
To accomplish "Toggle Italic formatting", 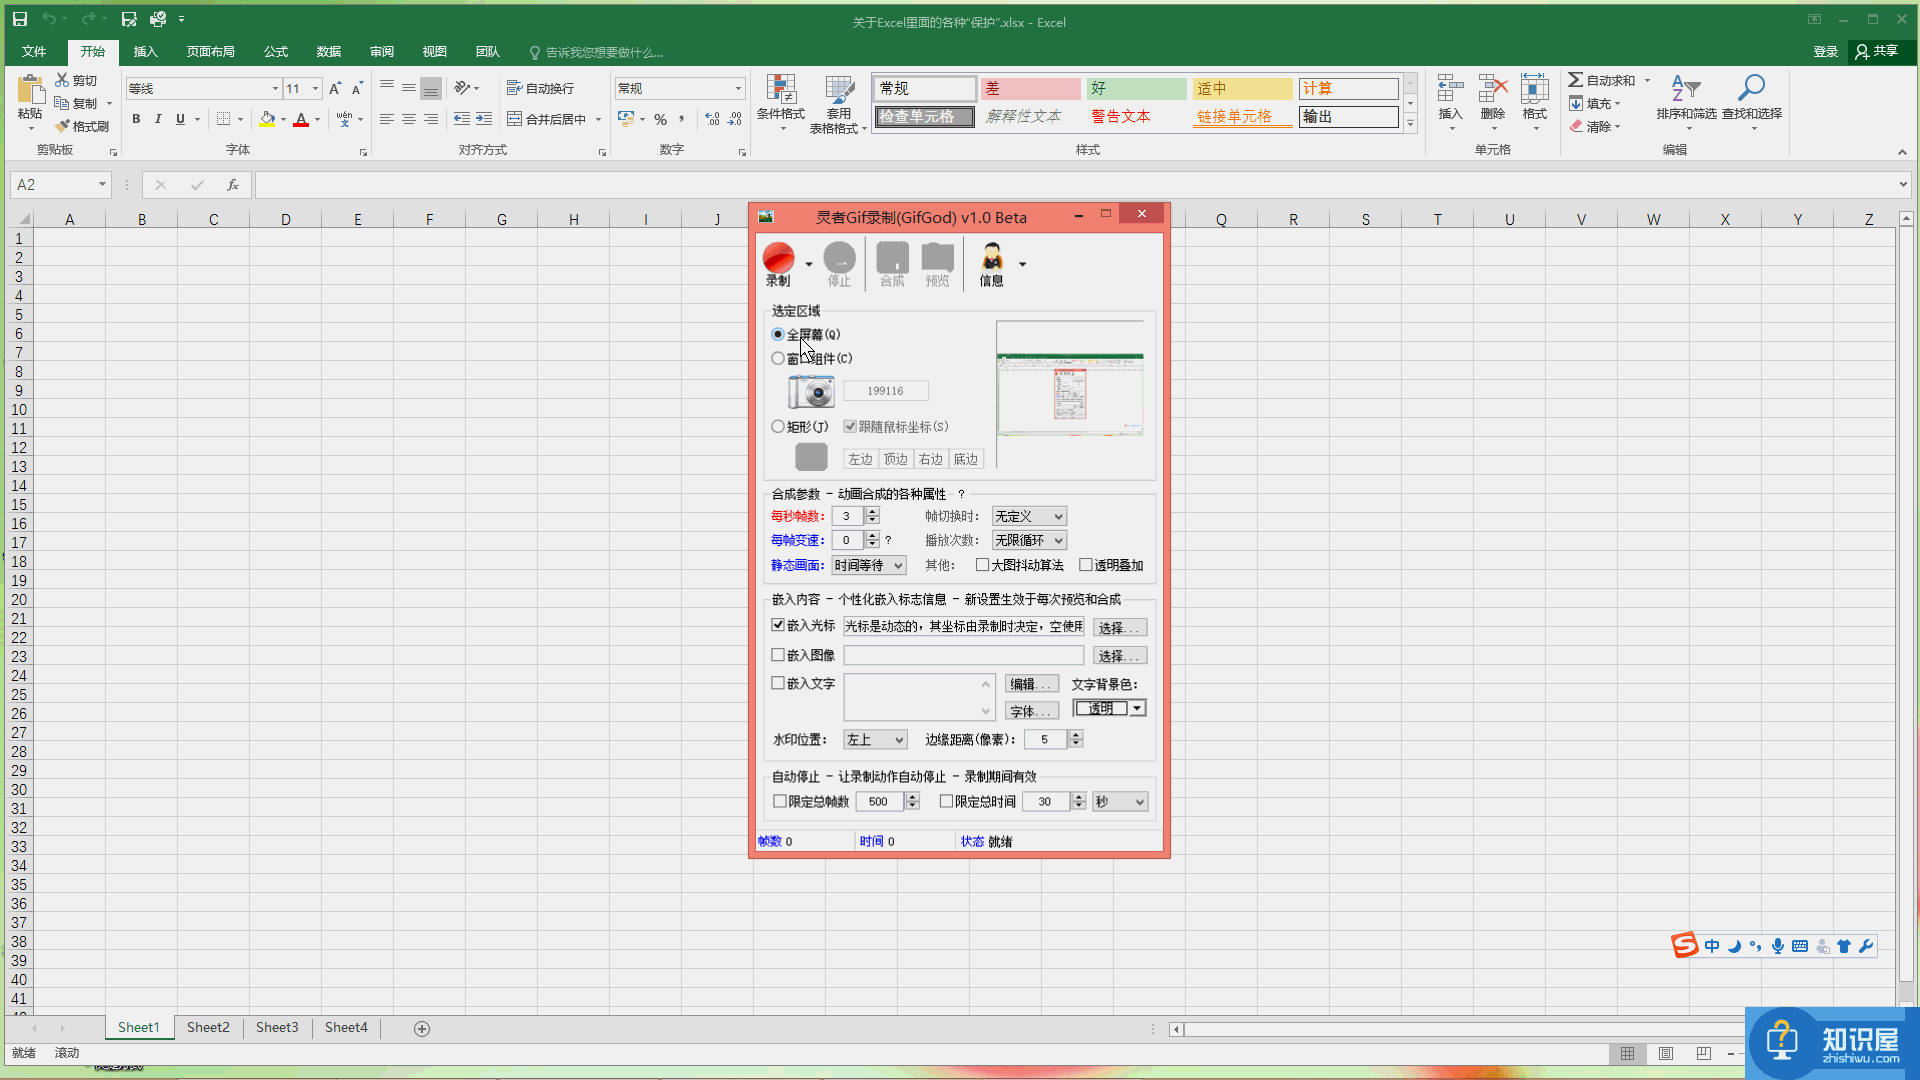I will click(158, 119).
